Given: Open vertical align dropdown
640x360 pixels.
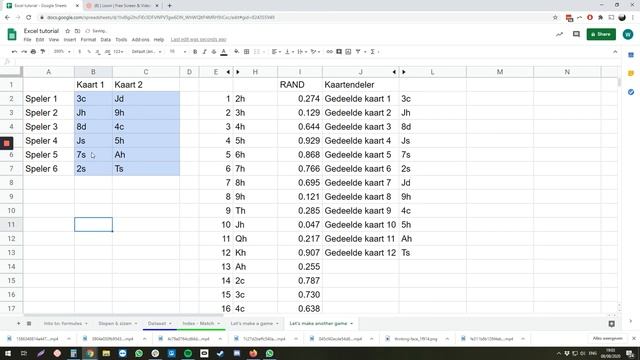Looking at the screenshot, I should [x=289, y=52].
